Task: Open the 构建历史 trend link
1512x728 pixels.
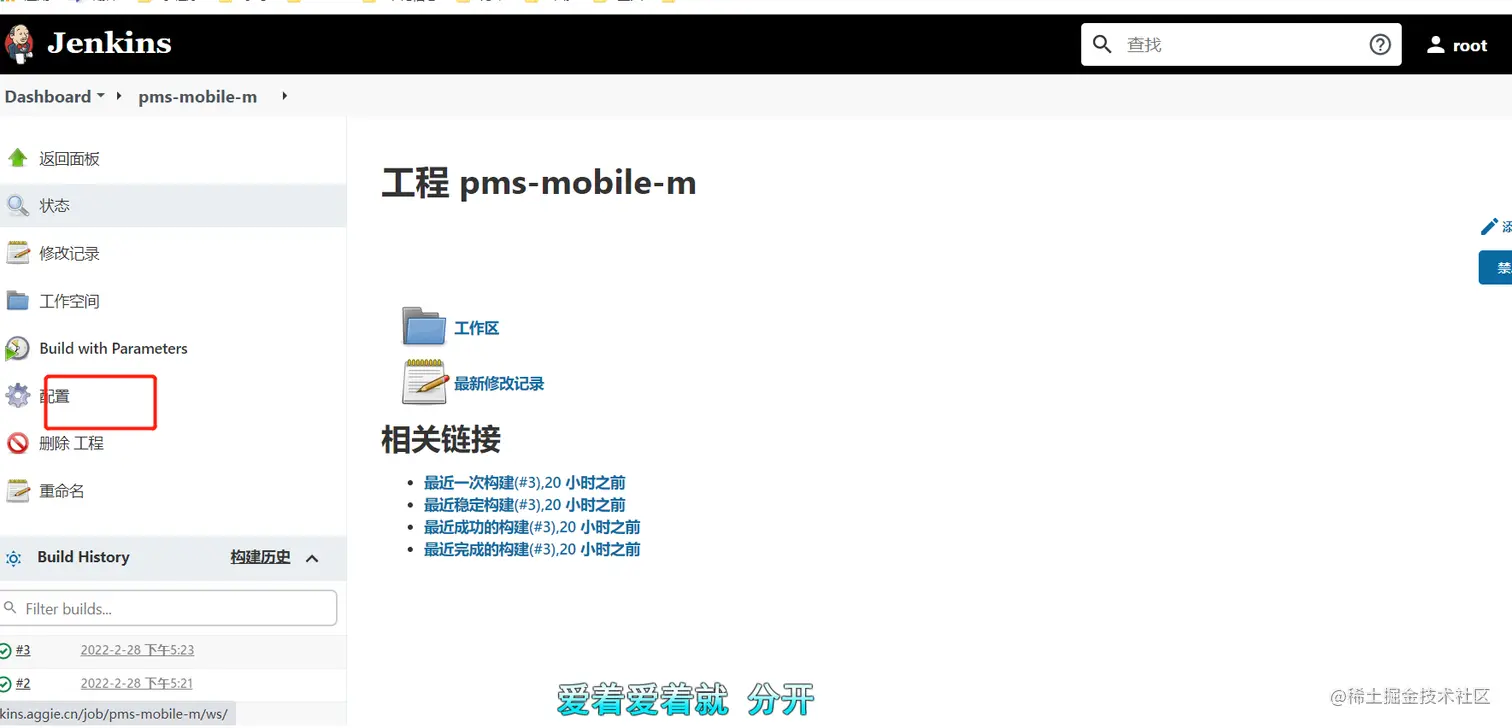Action: [260, 557]
